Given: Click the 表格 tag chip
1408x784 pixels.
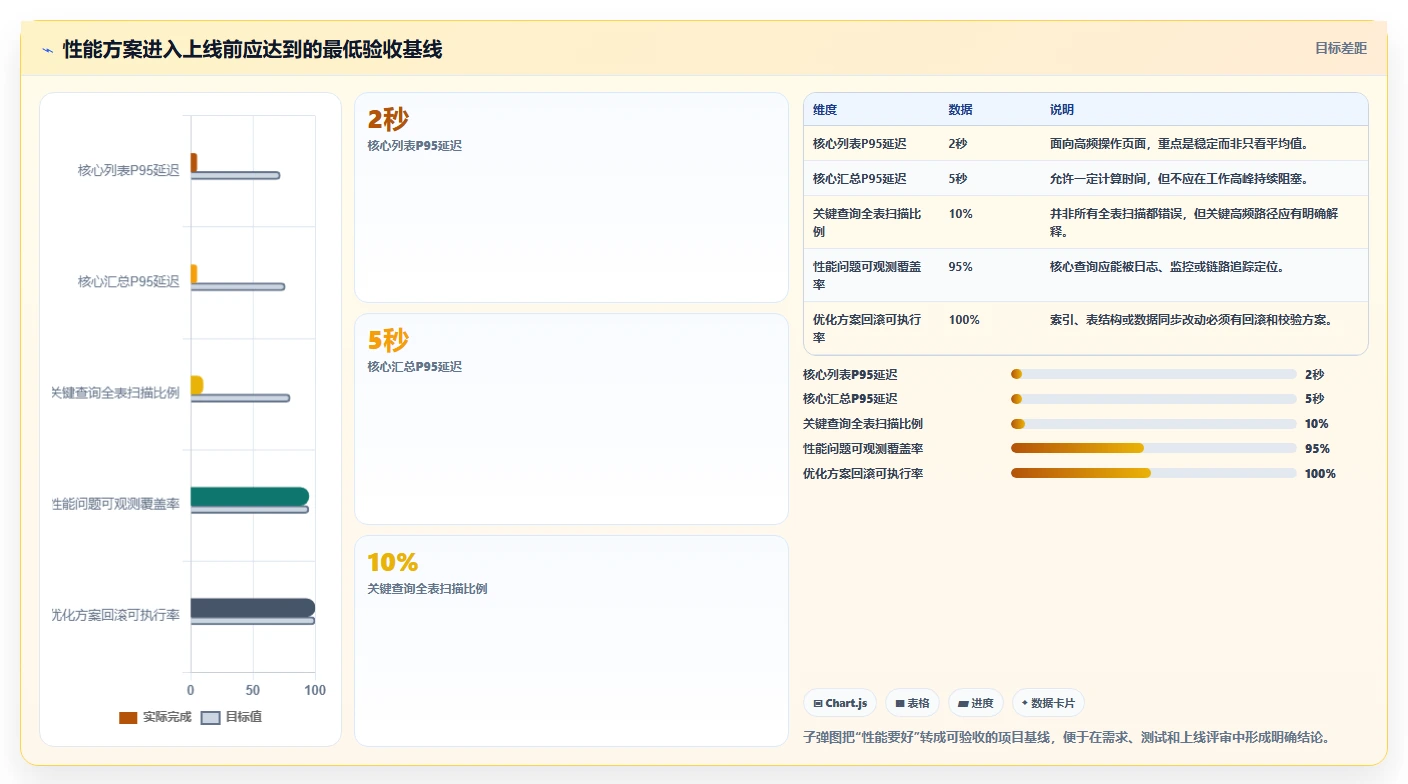Looking at the screenshot, I should pyautogui.click(x=912, y=703).
